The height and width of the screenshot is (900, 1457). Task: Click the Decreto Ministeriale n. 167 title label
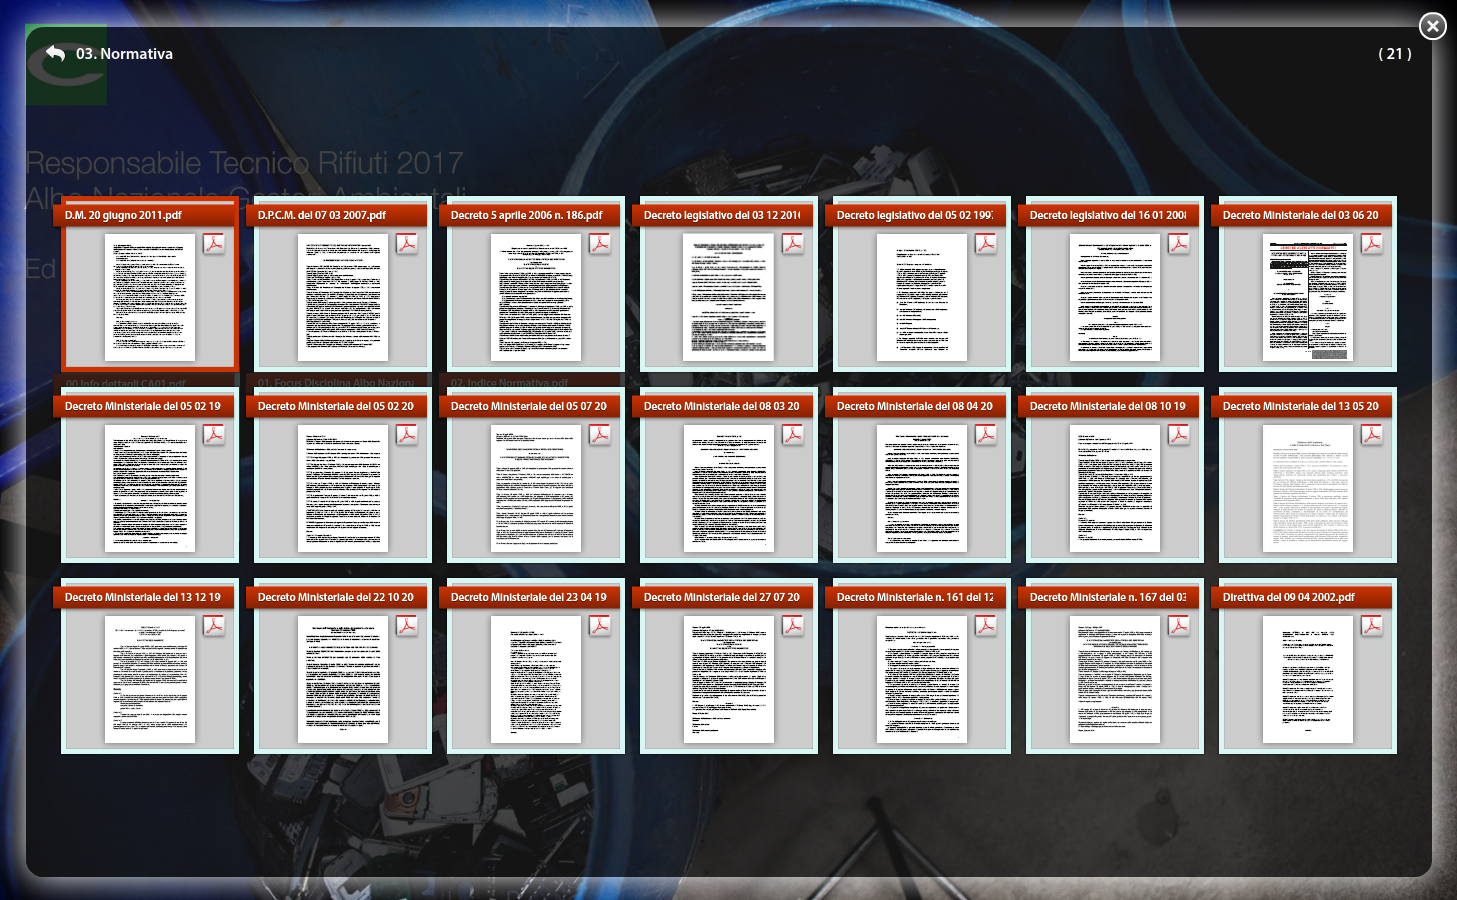1108,597
